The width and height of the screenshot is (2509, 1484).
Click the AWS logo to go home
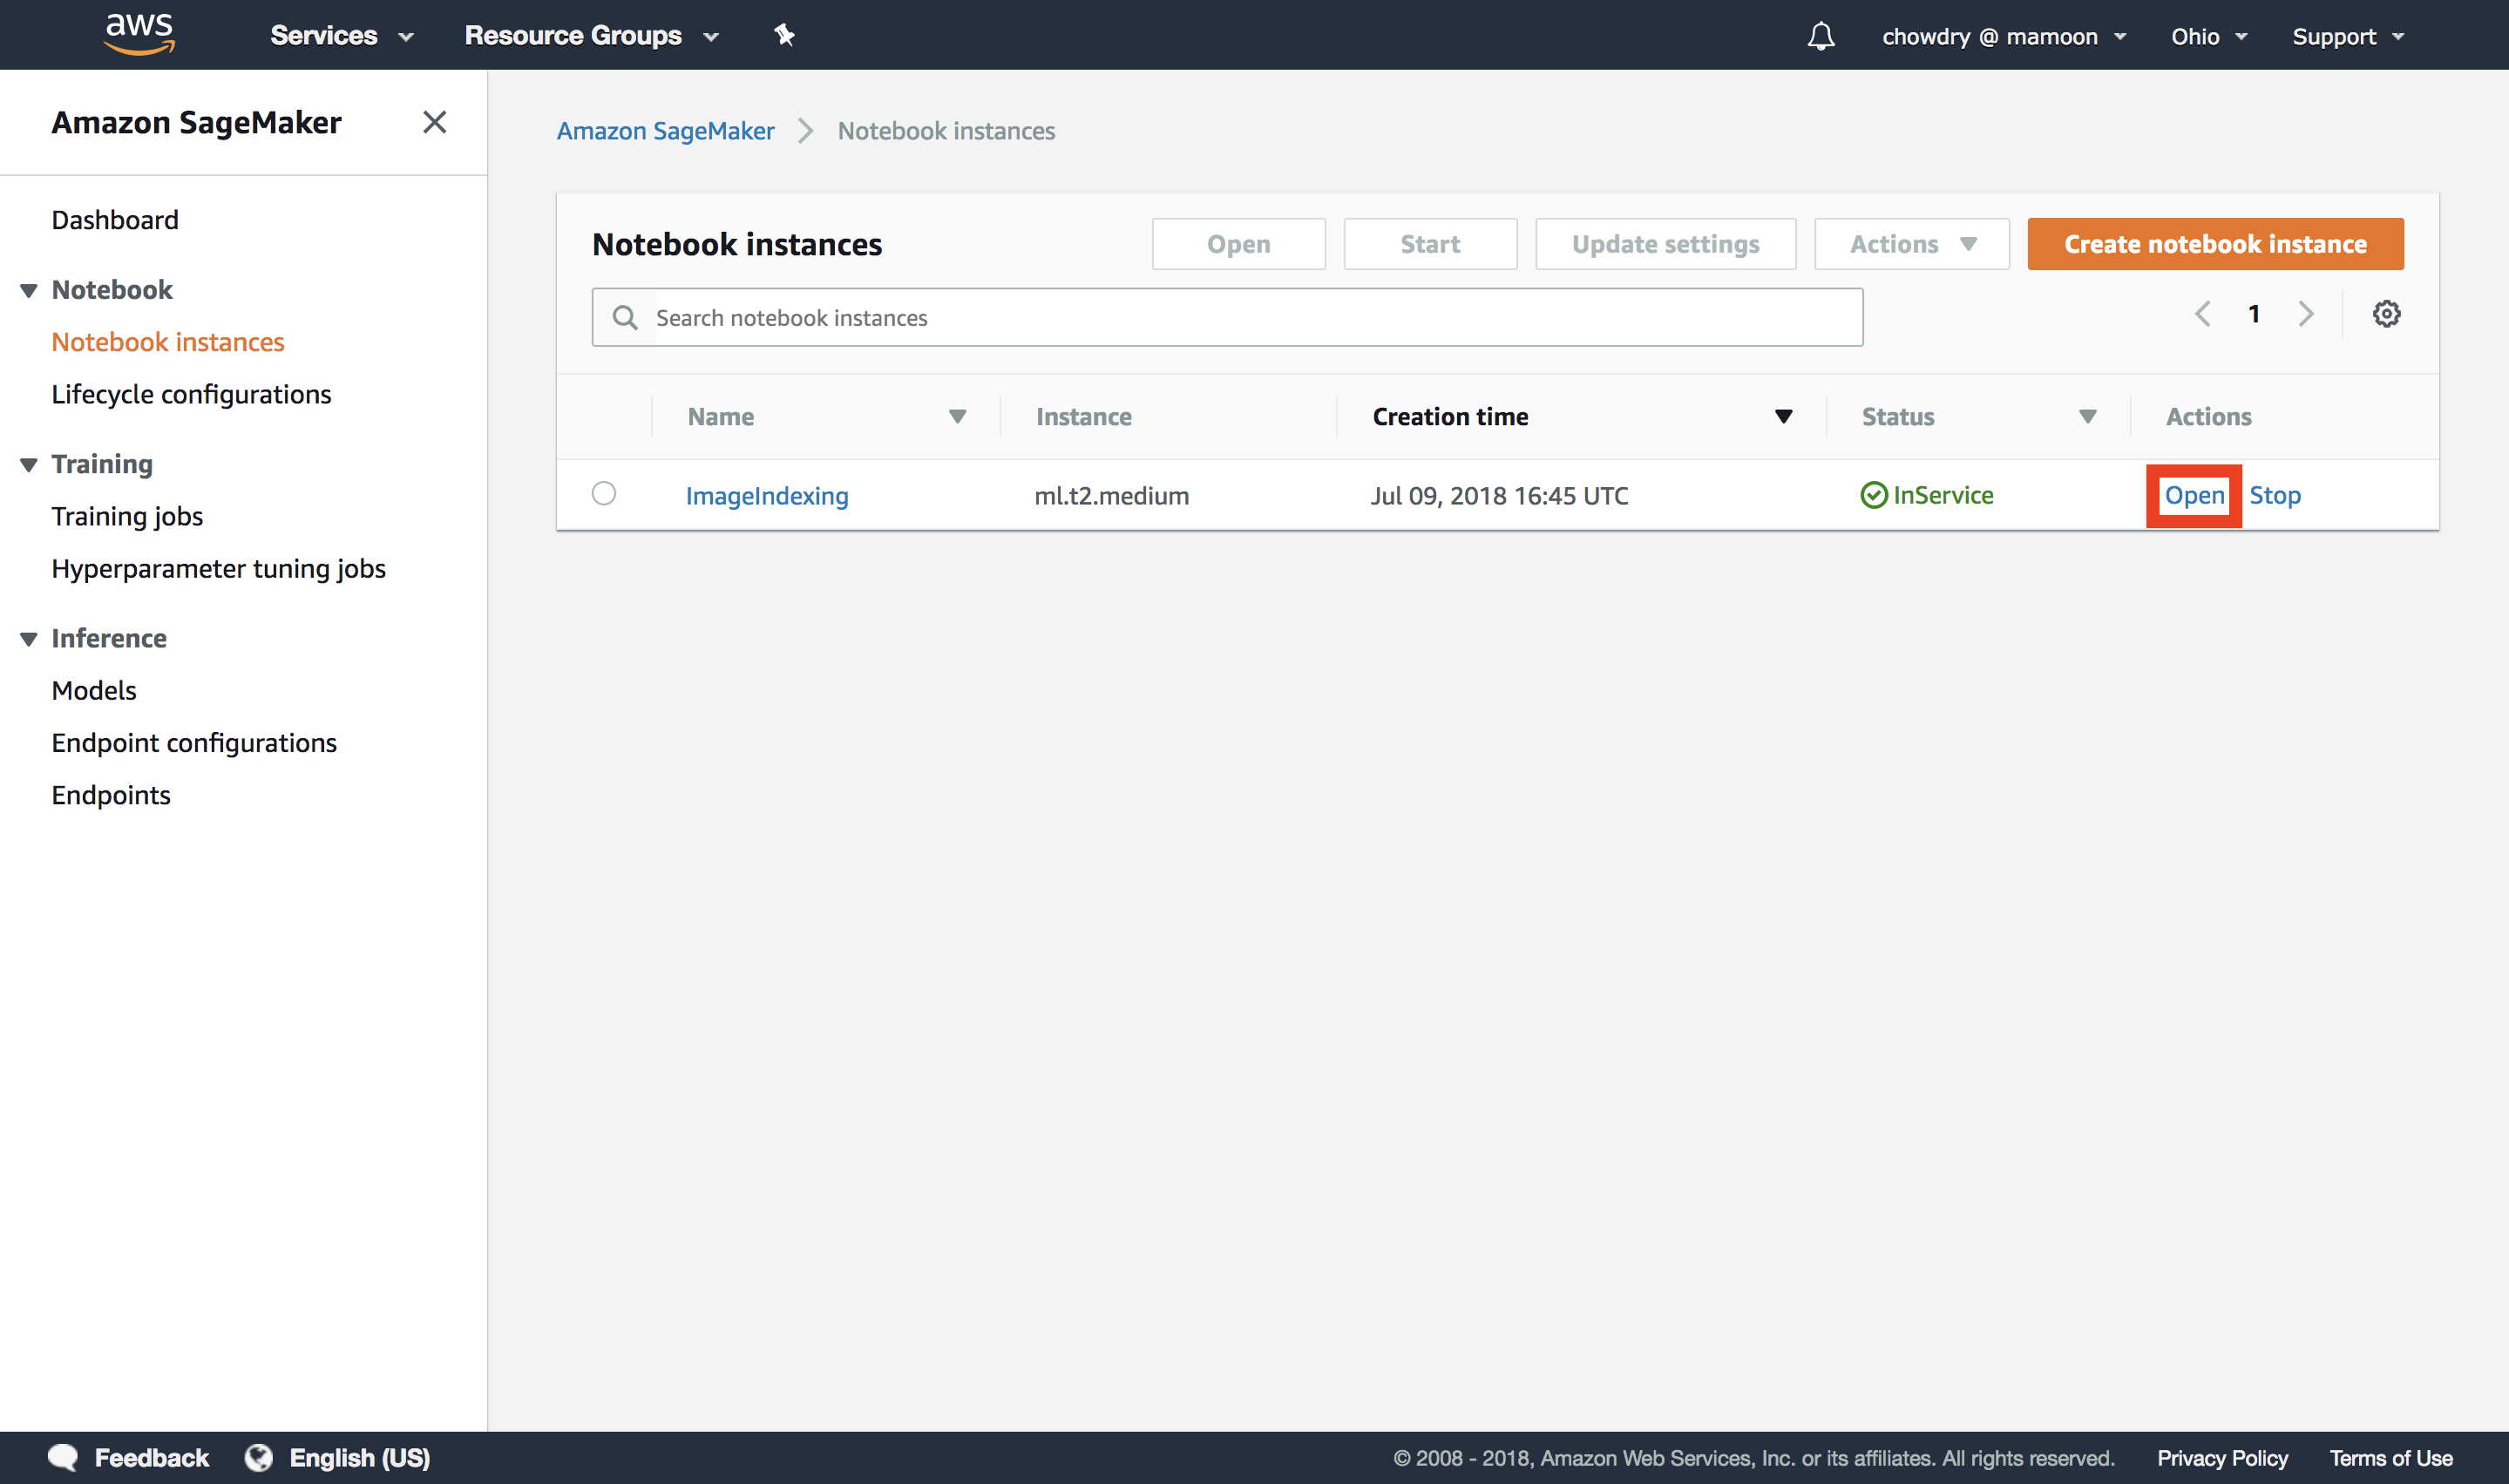pyautogui.click(x=139, y=33)
